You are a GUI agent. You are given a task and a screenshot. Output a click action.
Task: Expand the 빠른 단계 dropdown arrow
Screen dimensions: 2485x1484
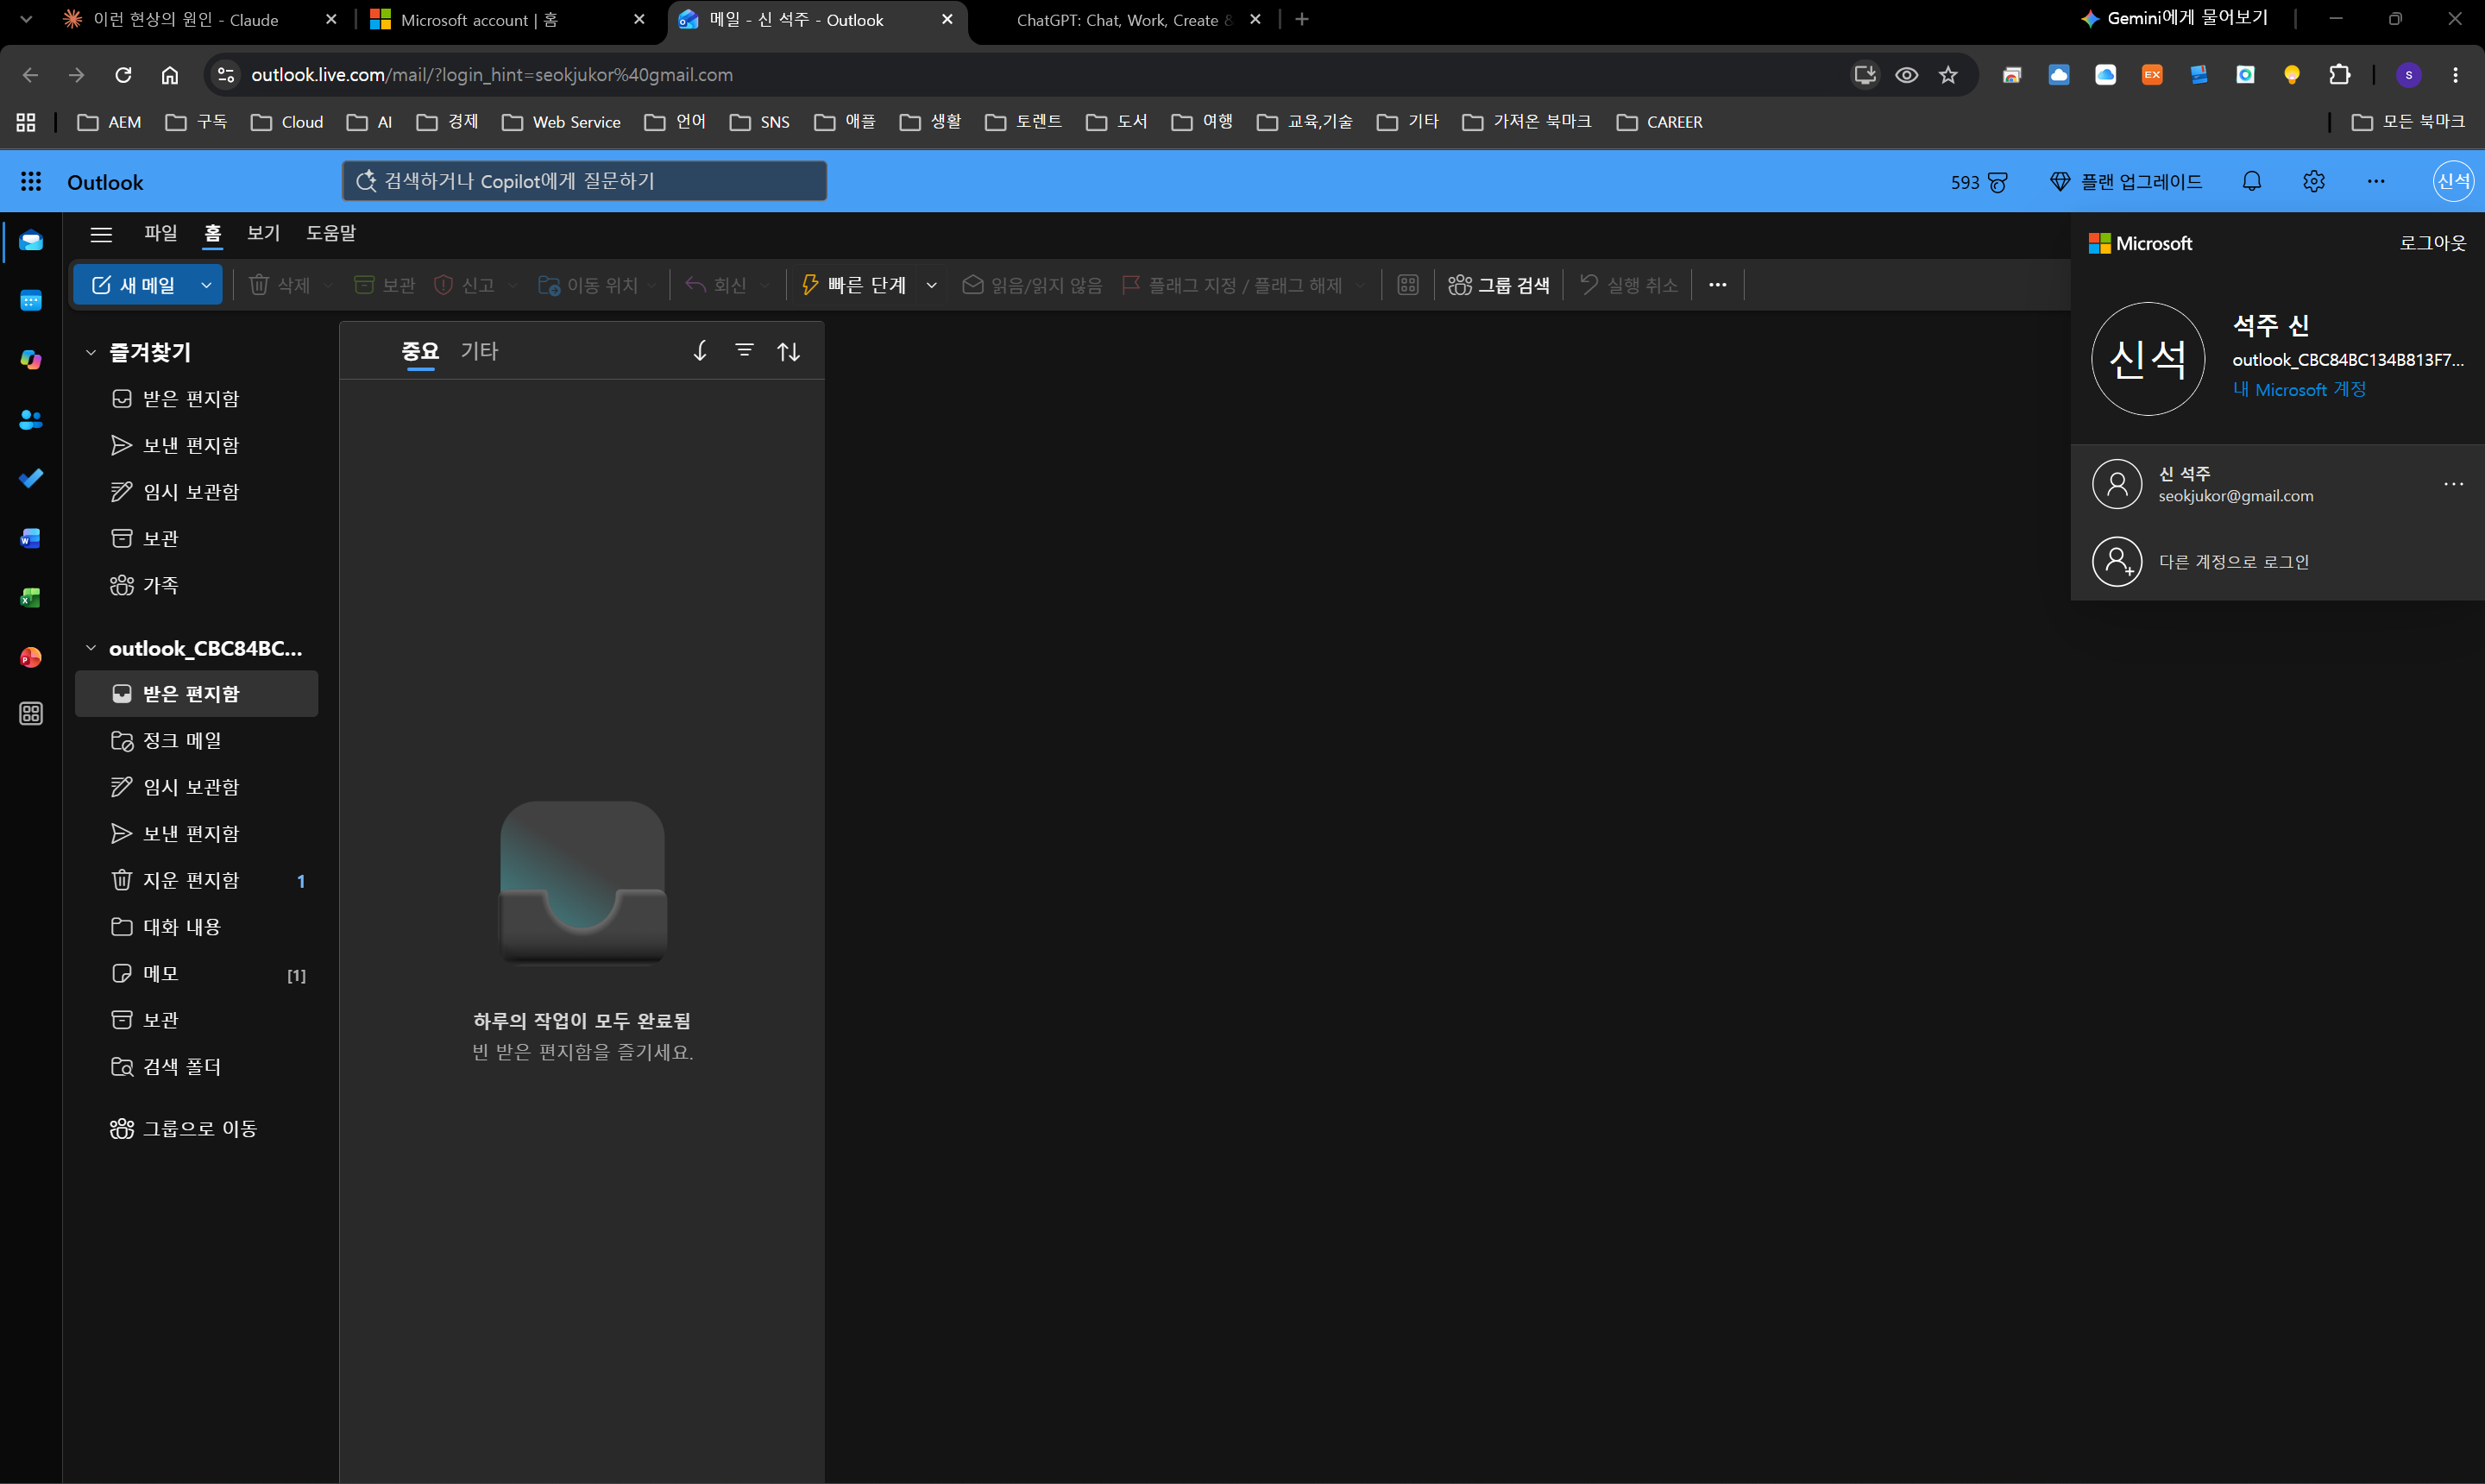(x=931, y=285)
